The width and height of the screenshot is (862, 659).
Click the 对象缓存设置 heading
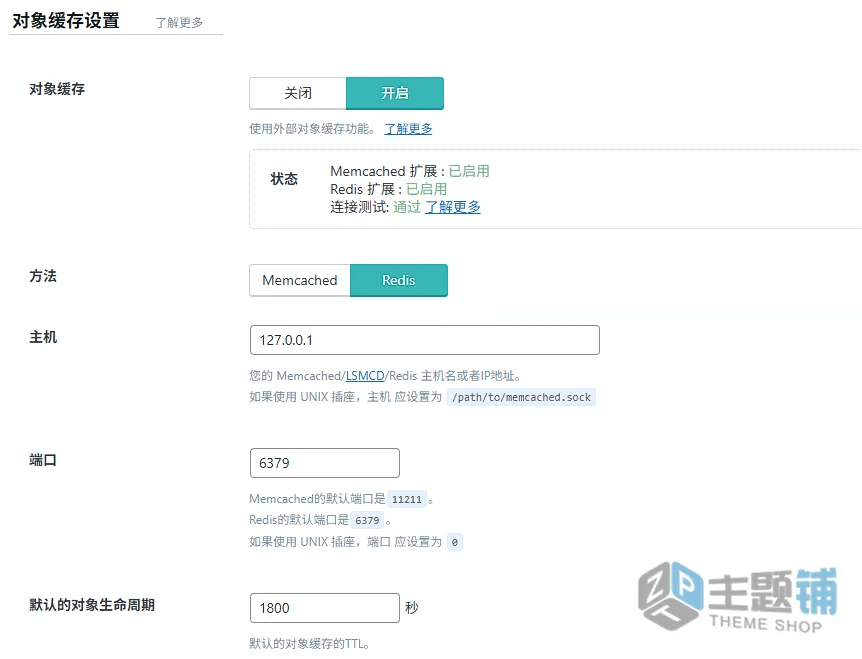[x=66, y=21]
